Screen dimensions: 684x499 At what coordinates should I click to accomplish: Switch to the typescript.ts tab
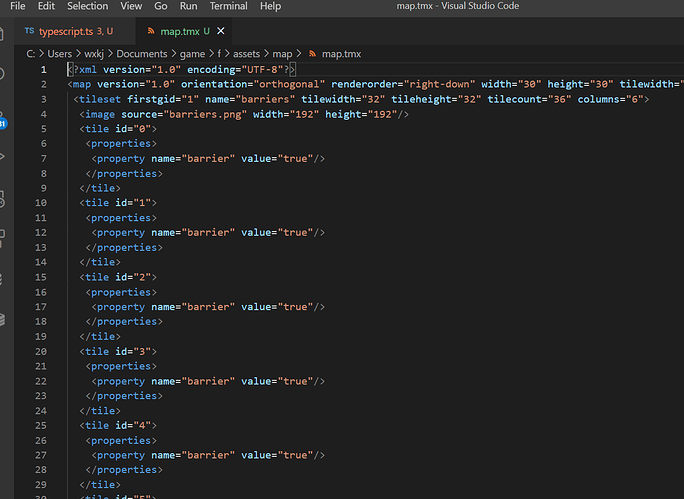click(75, 31)
